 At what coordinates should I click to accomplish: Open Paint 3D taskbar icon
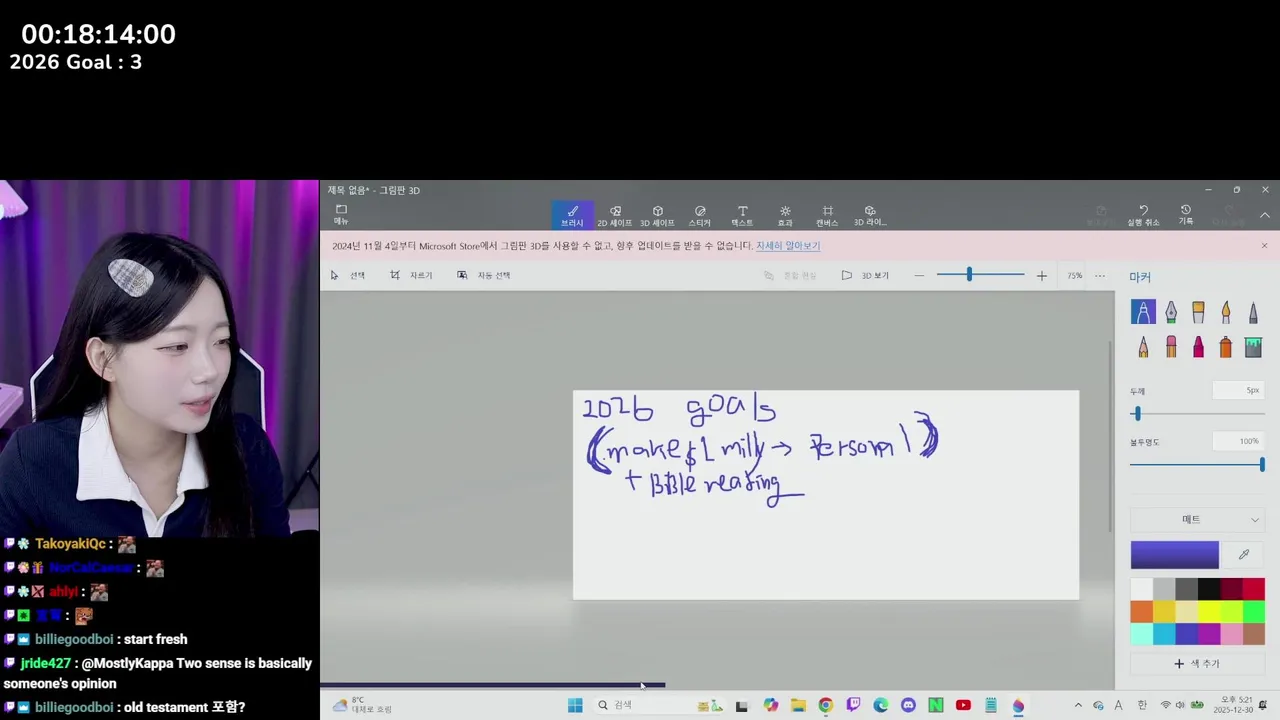pos(1018,705)
